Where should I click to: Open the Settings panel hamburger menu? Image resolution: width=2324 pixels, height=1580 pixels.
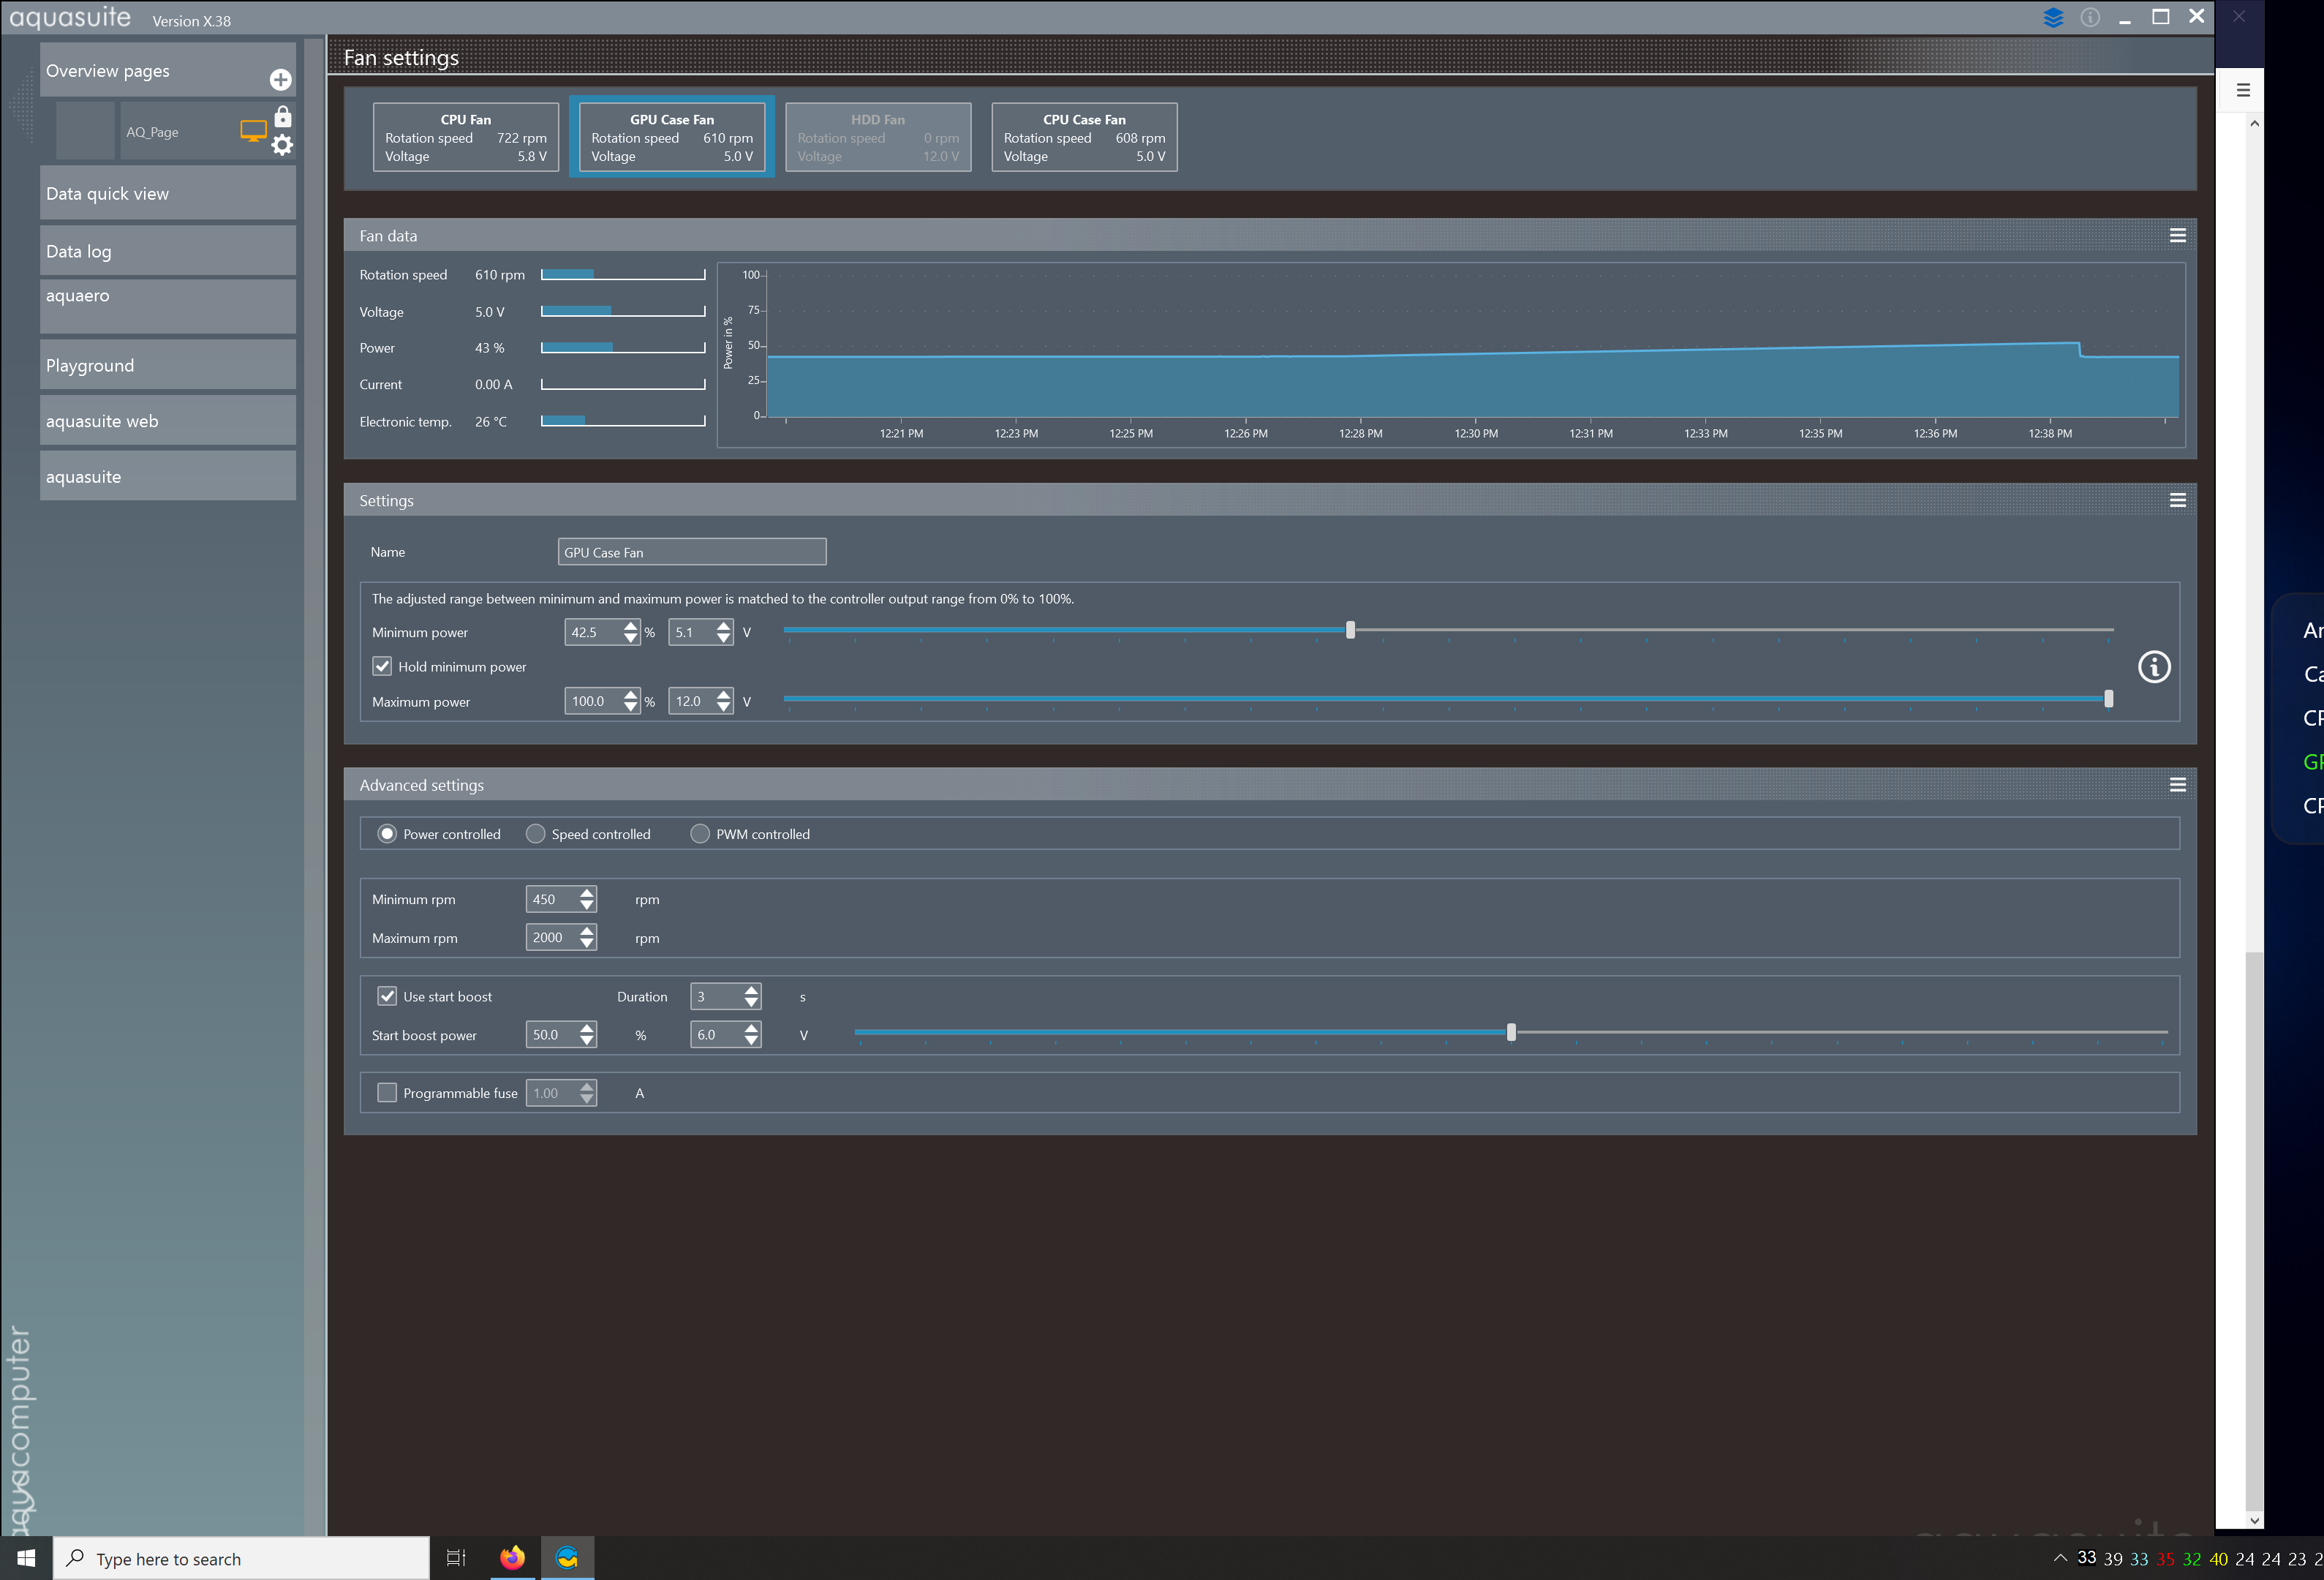[x=2177, y=500]
